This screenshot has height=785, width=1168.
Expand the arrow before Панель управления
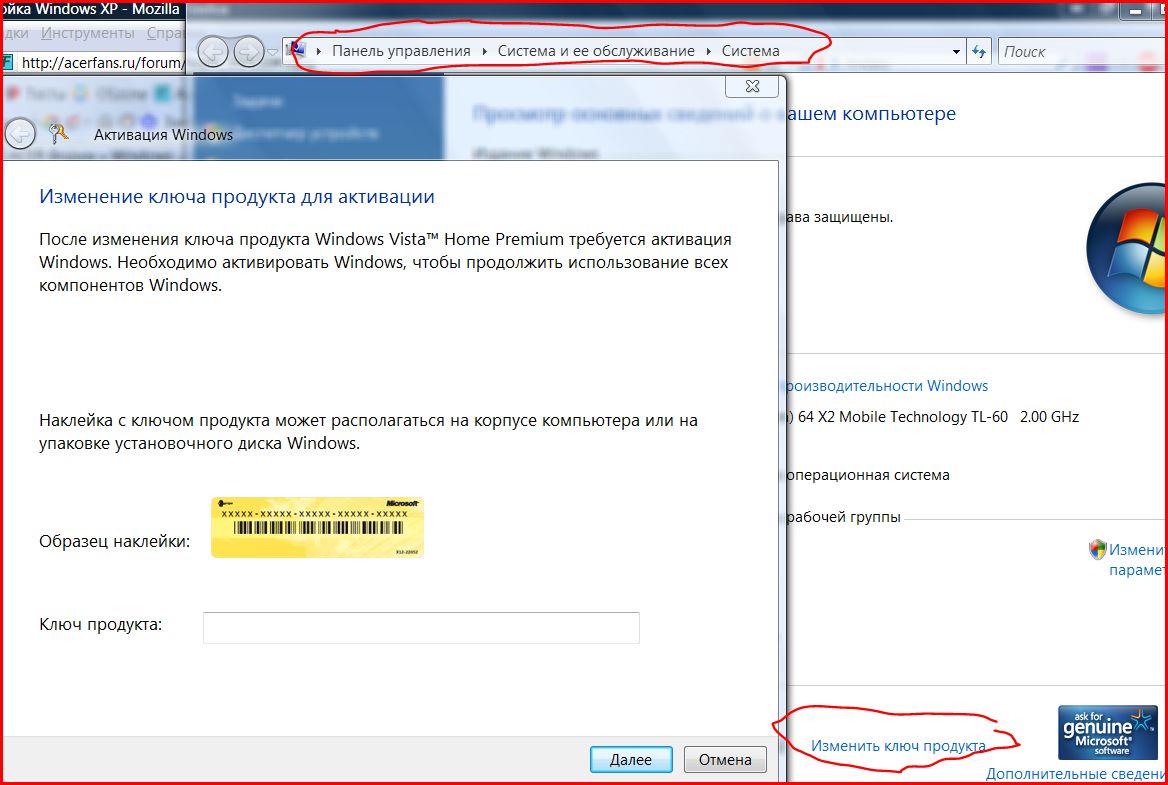[x=319, y=51]
